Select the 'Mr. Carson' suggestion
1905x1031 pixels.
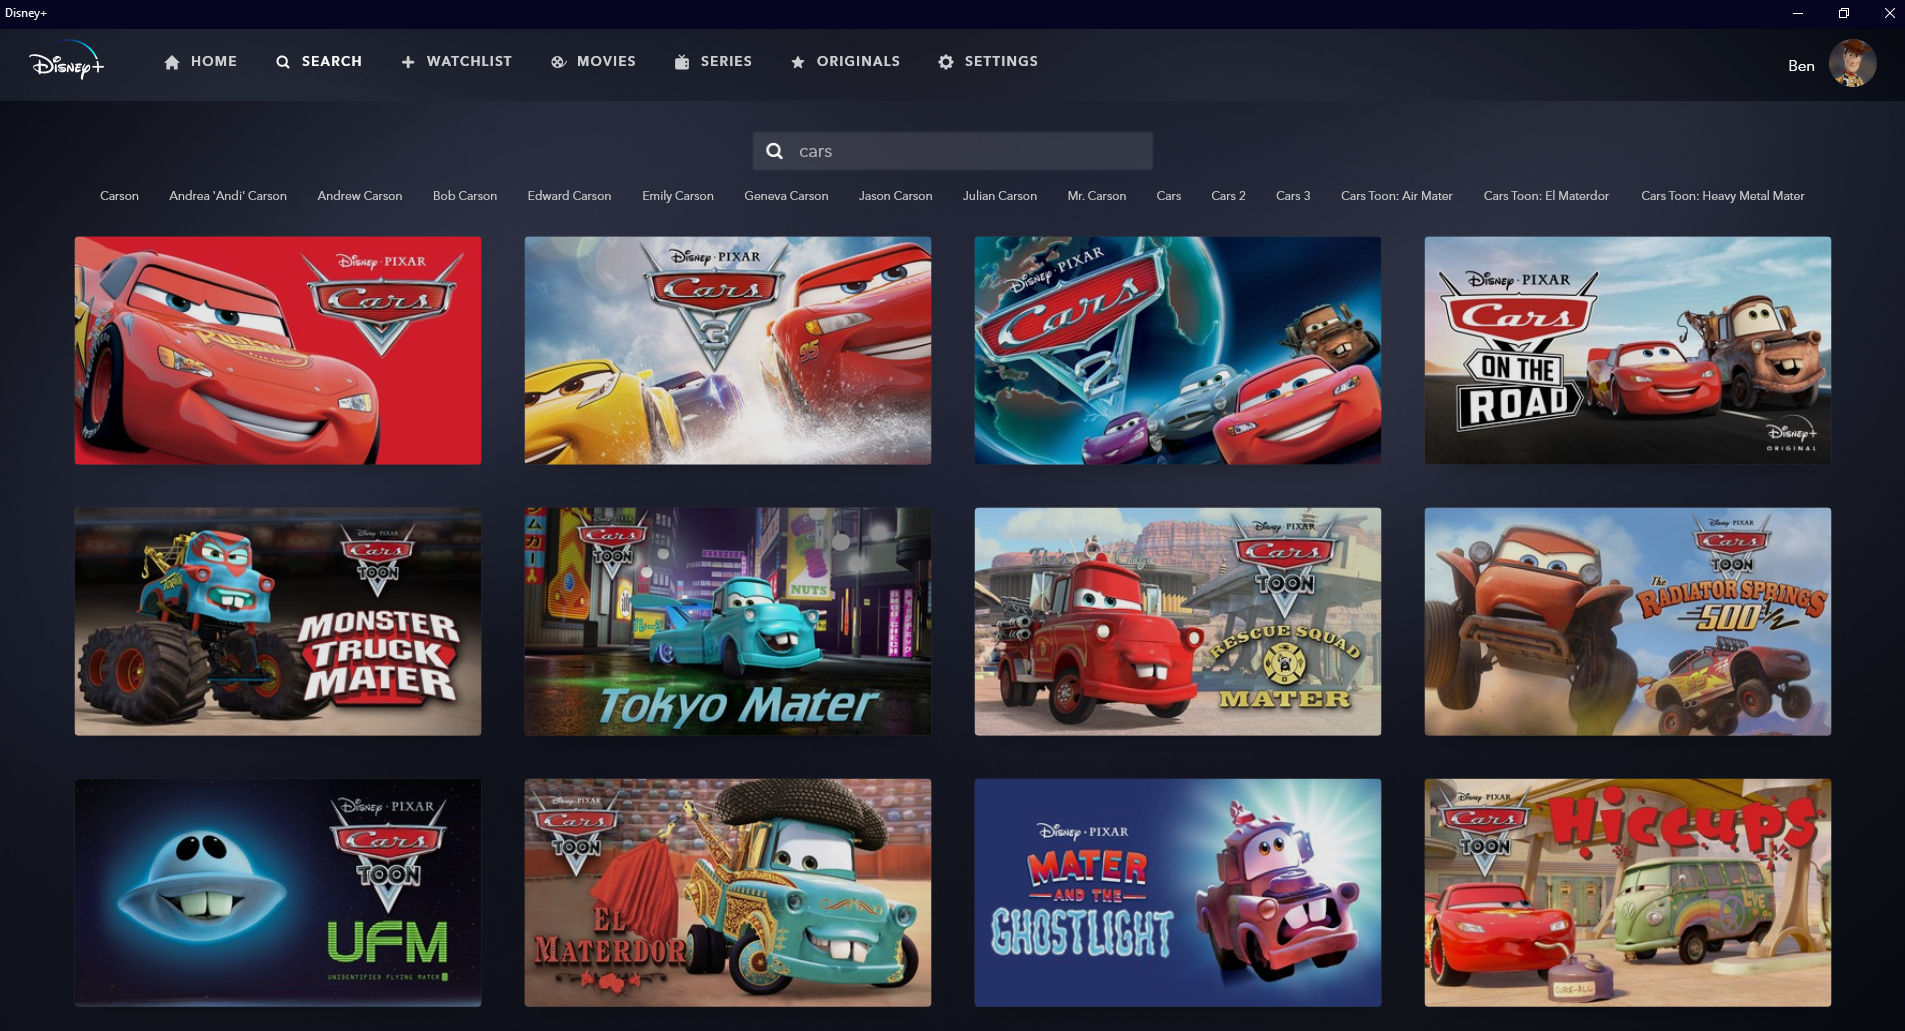point(1097,196)
